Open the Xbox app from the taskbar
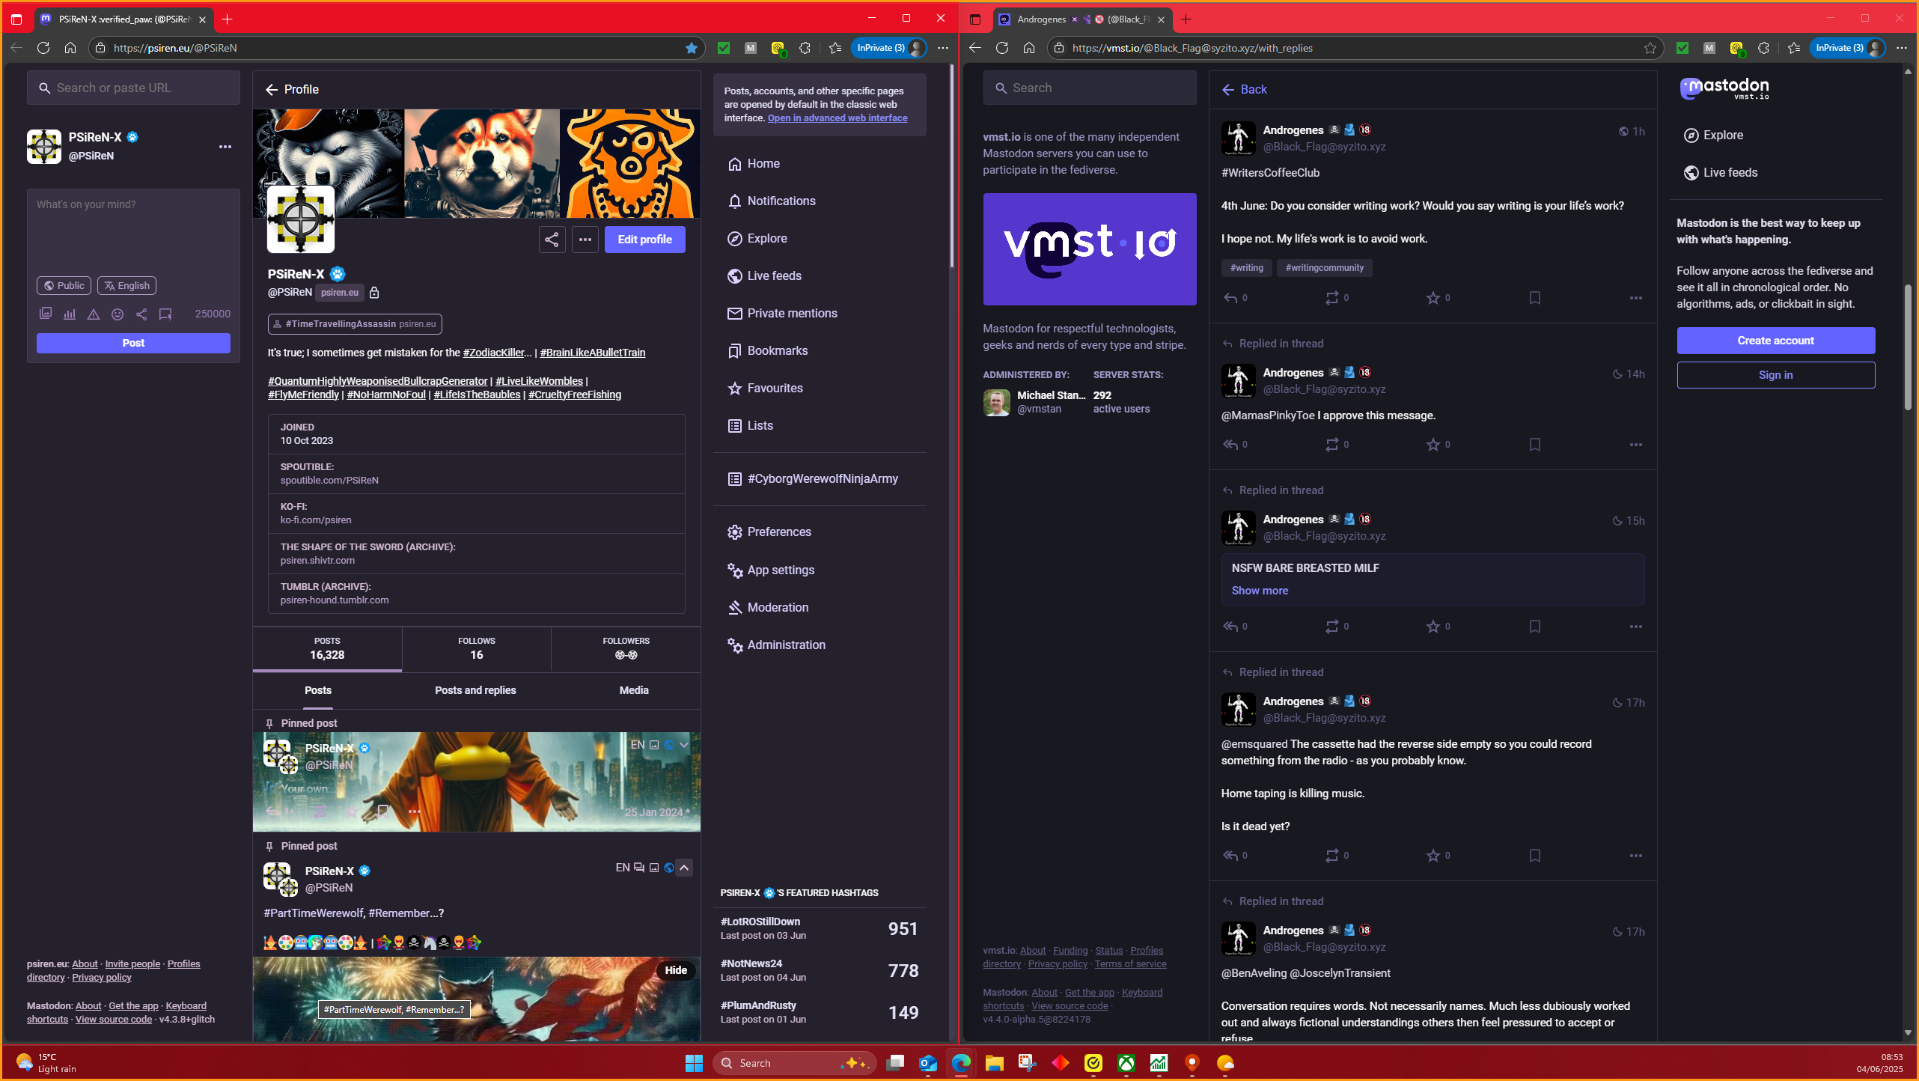 tap(1126, 1063)
